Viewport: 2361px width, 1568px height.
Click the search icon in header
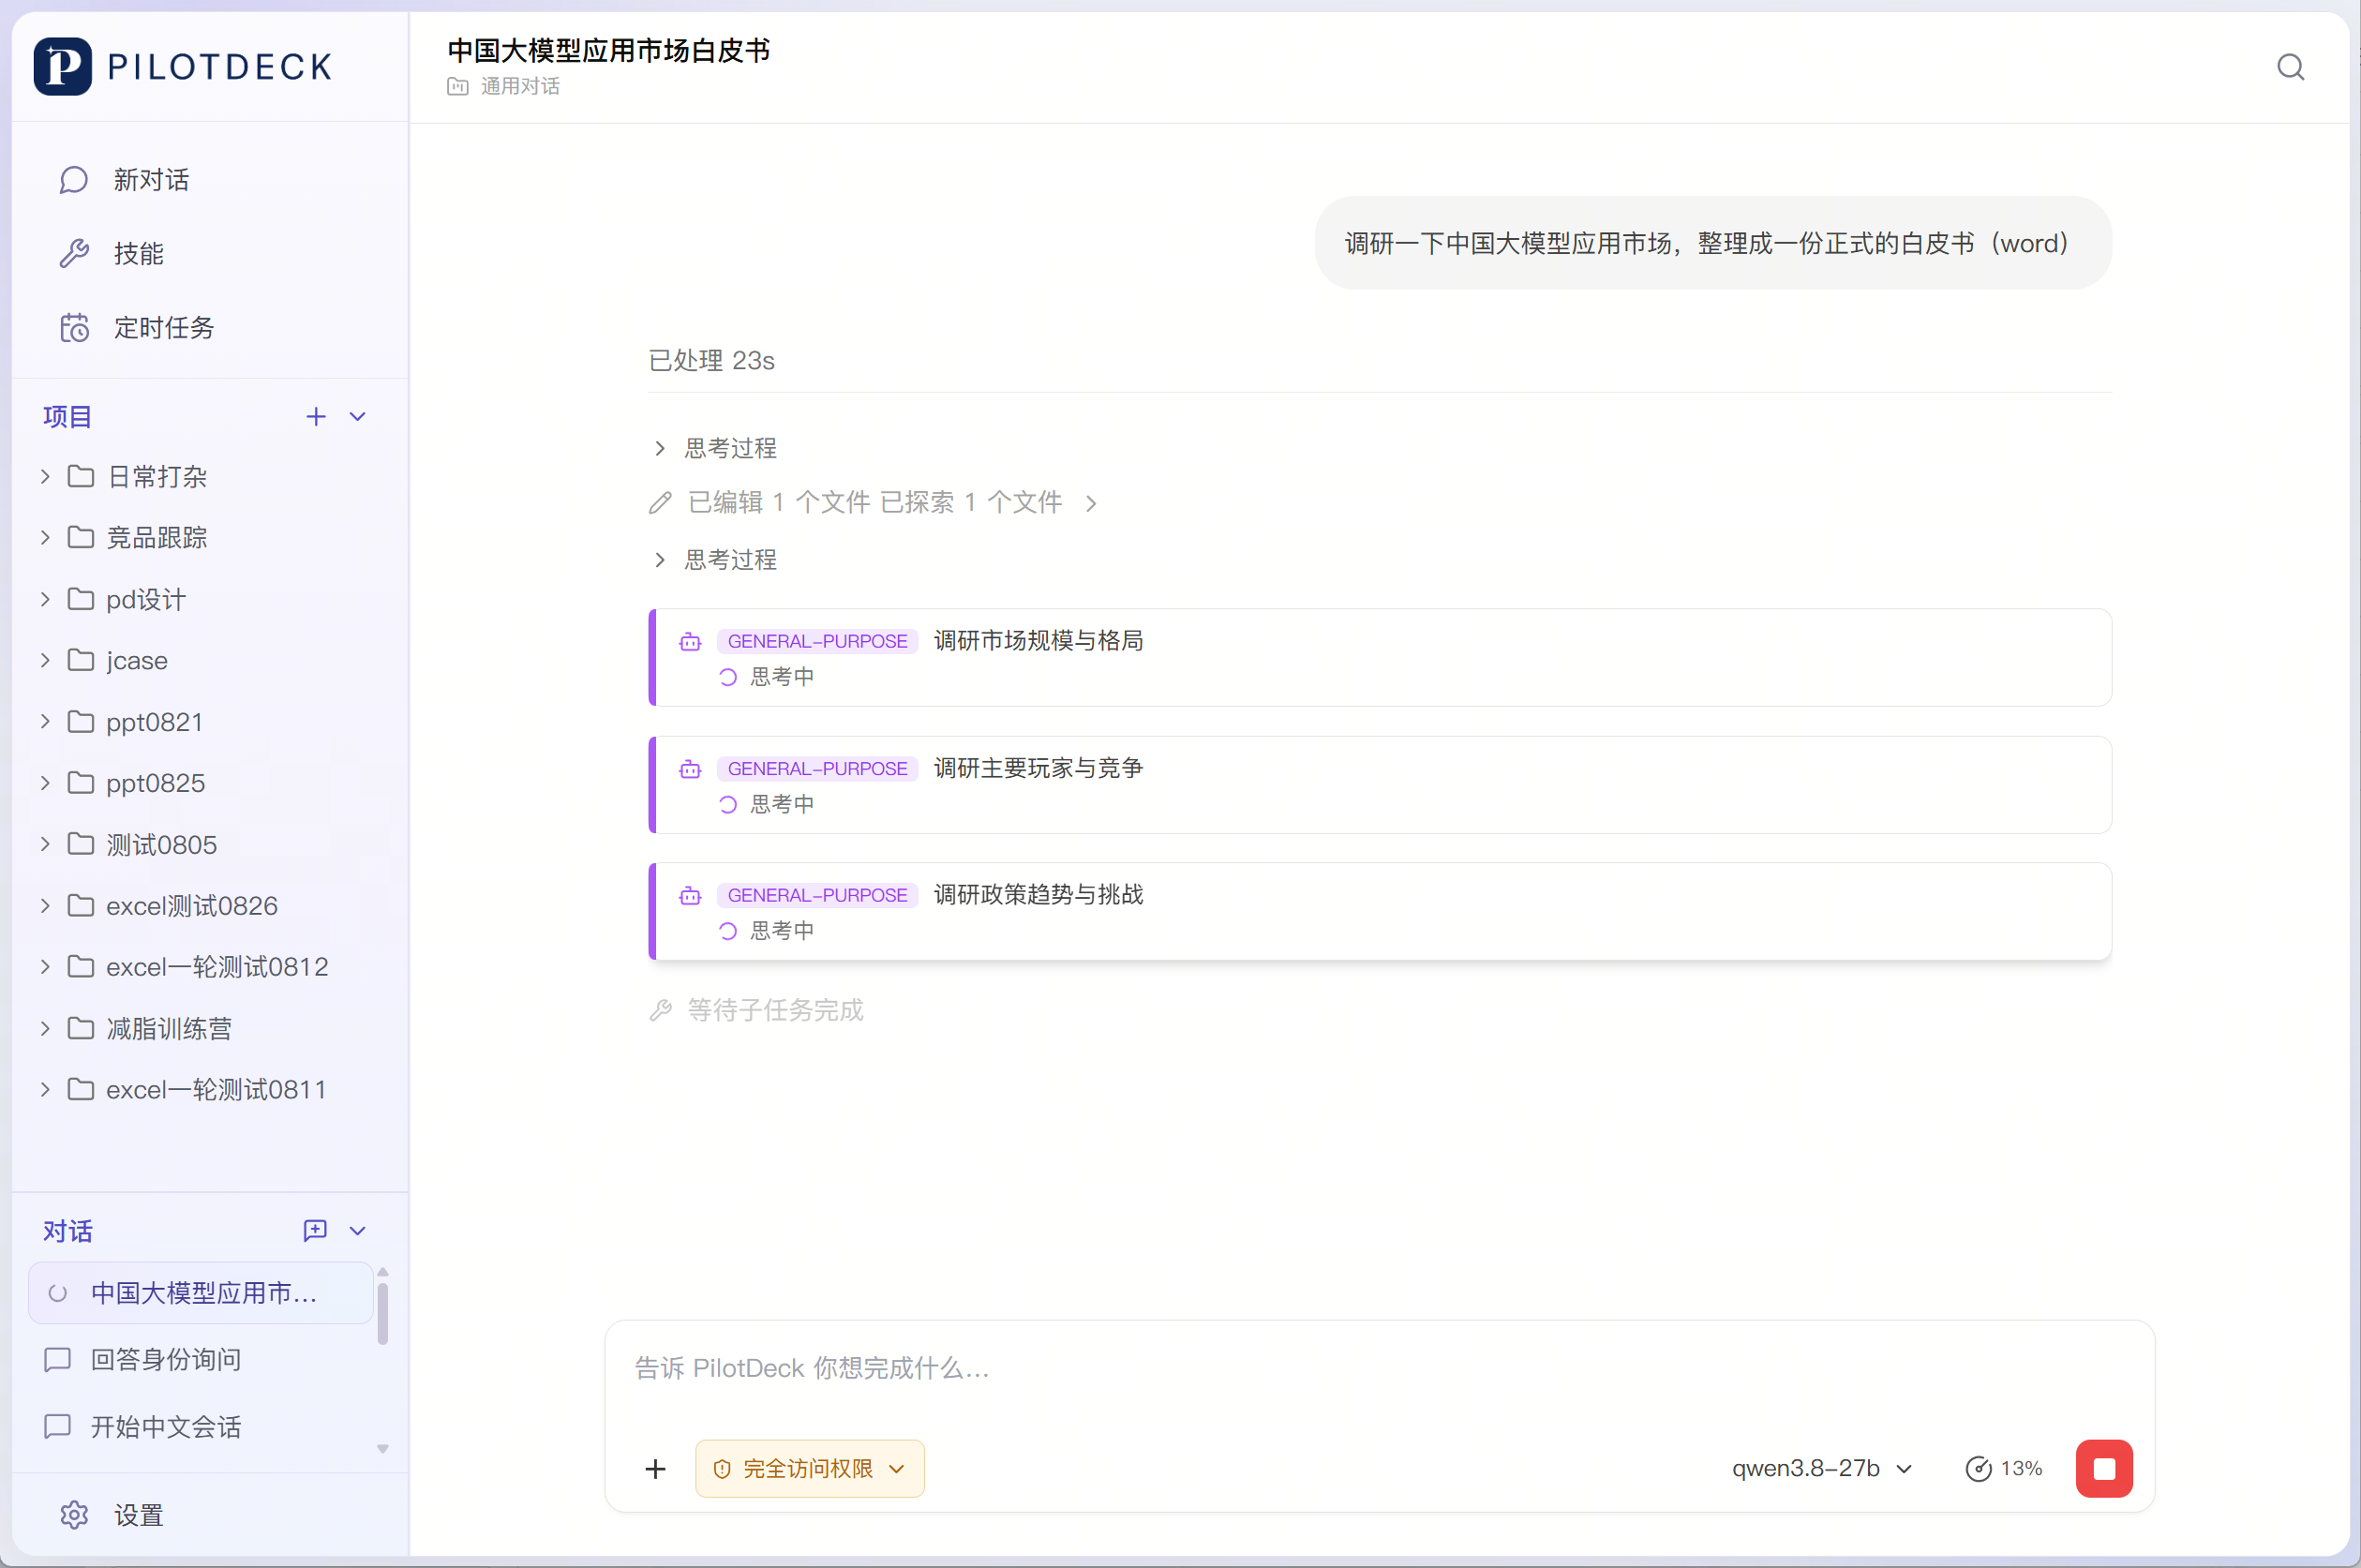[2290, 67]
